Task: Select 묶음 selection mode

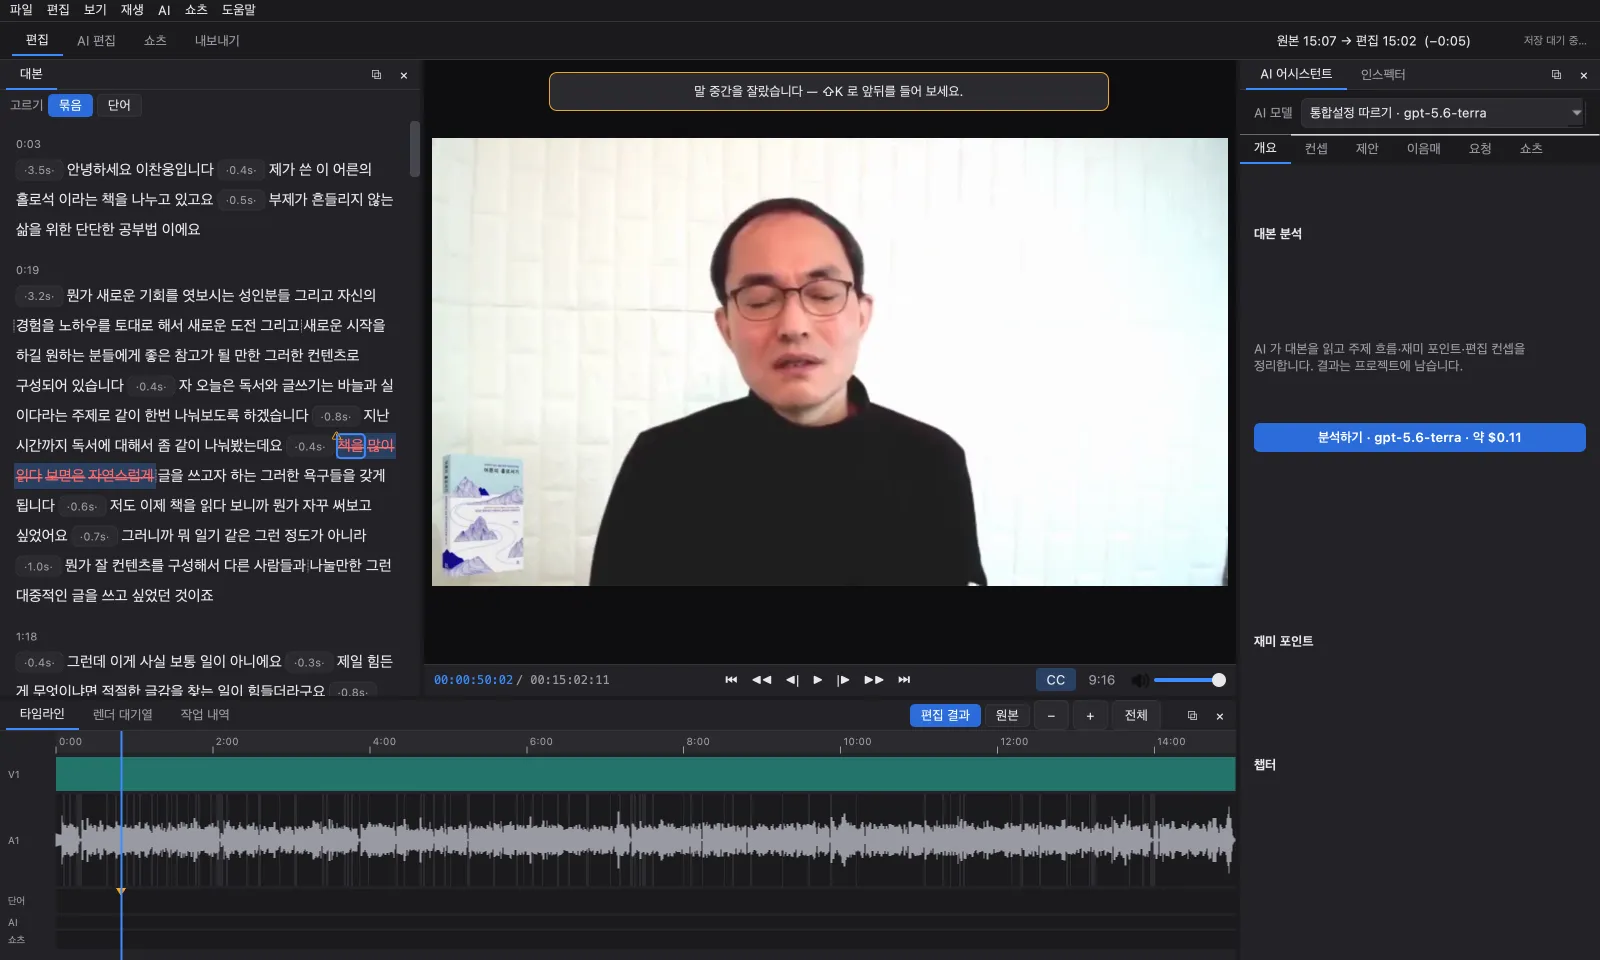Action: [x=70, y=105]
